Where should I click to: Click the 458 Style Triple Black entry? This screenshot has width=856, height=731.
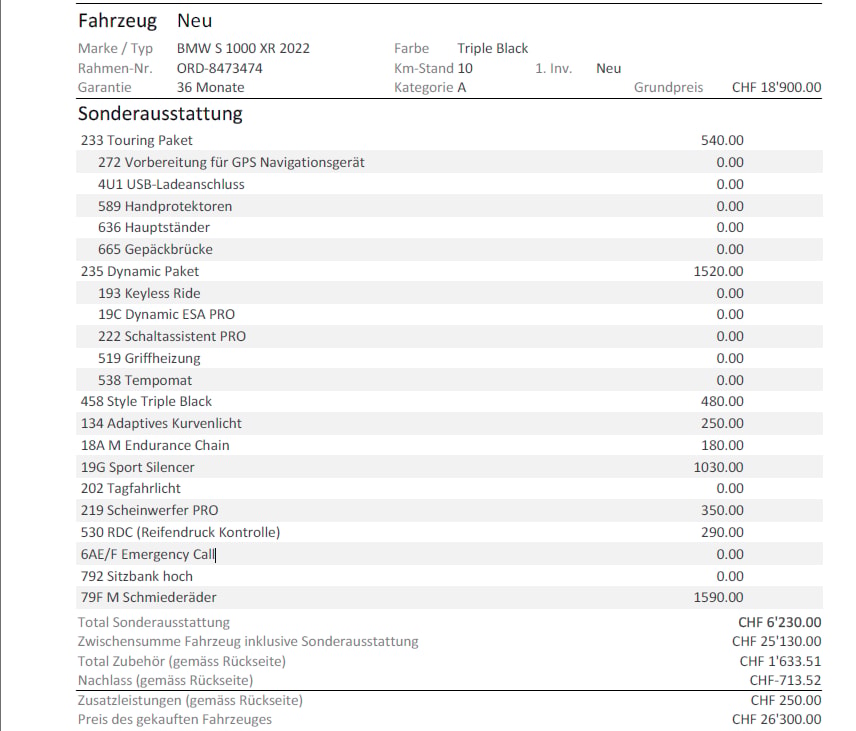[449, 401]
